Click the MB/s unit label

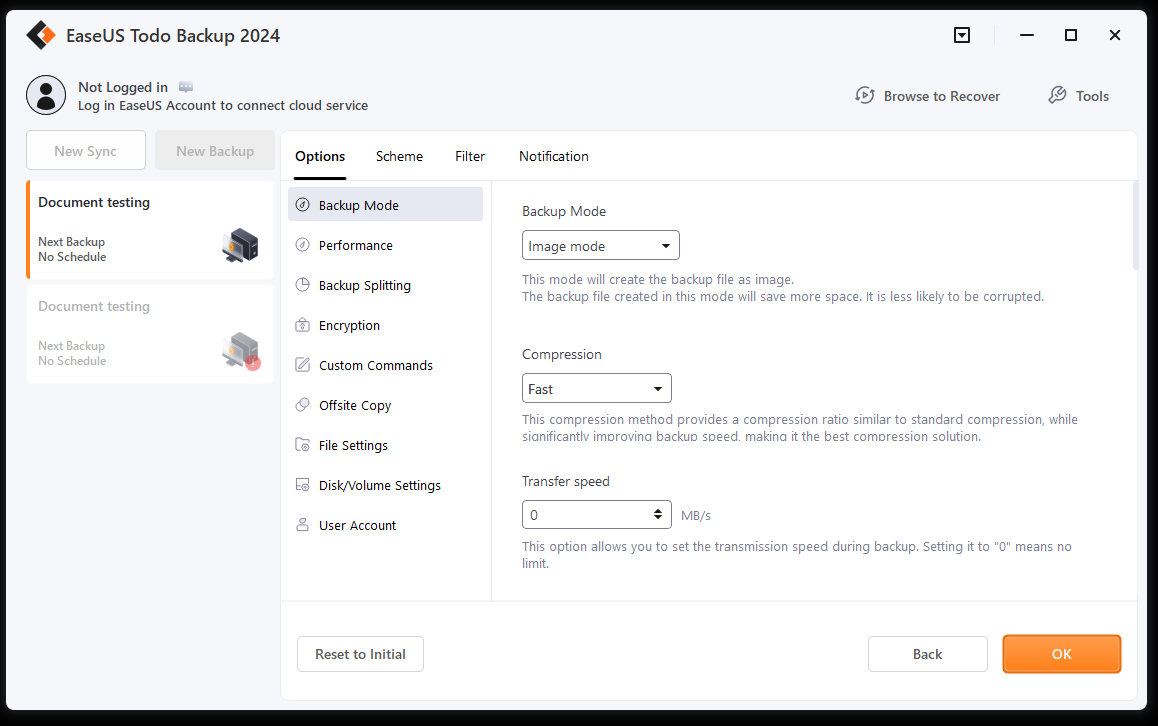pyautogui.click(x=696, y=516)
